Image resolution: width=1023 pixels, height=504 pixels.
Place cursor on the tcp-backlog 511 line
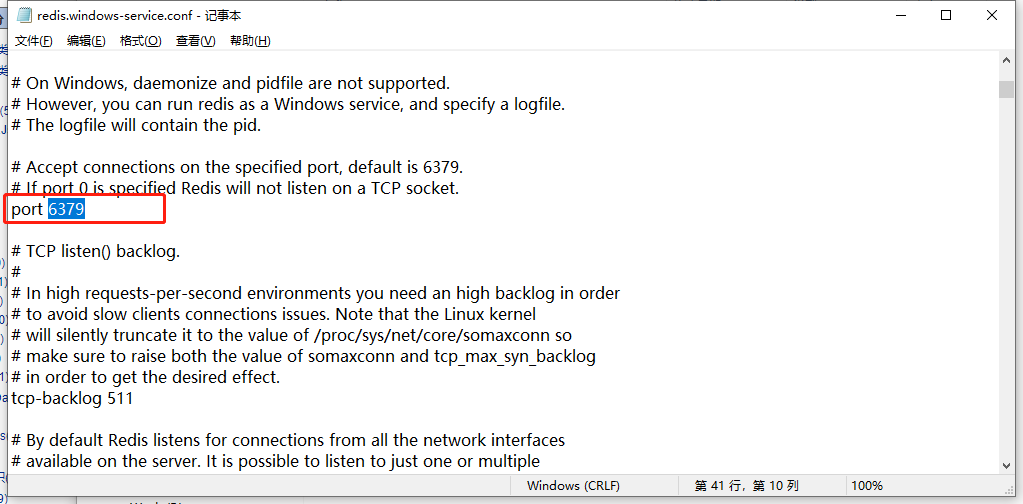[x=72, y=398]
